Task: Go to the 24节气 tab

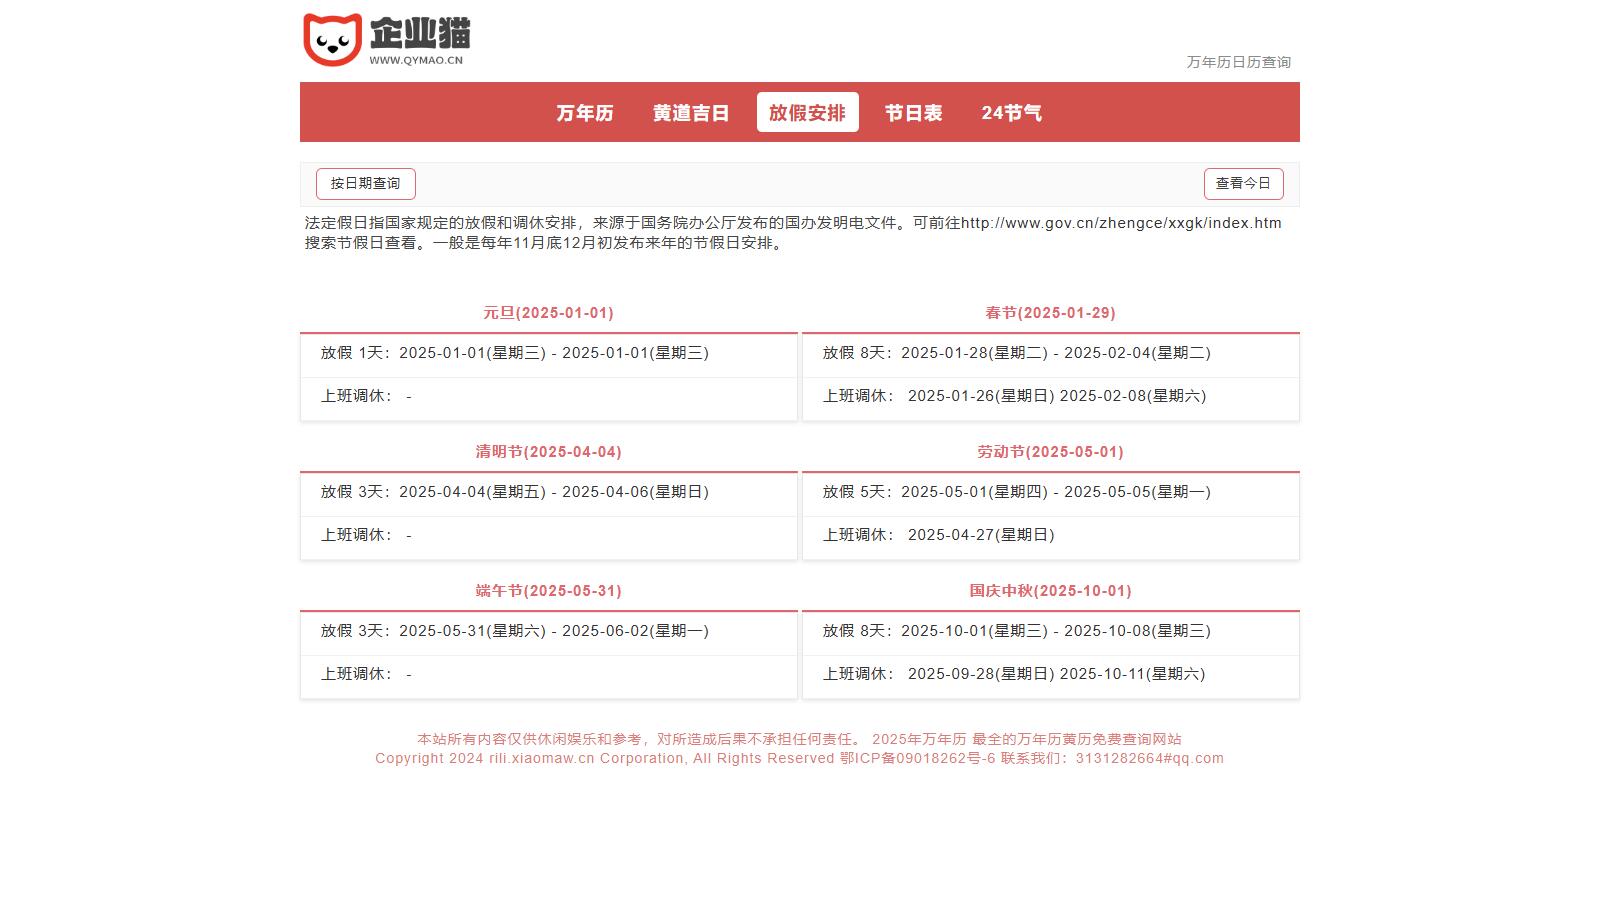Action: point(1011,113)
